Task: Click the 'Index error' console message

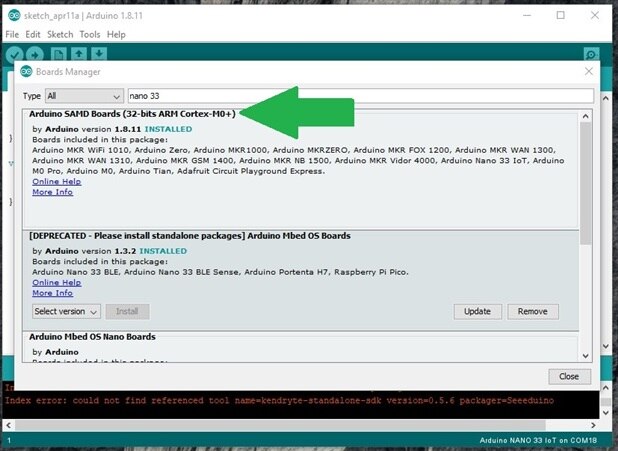Action: 279,401
